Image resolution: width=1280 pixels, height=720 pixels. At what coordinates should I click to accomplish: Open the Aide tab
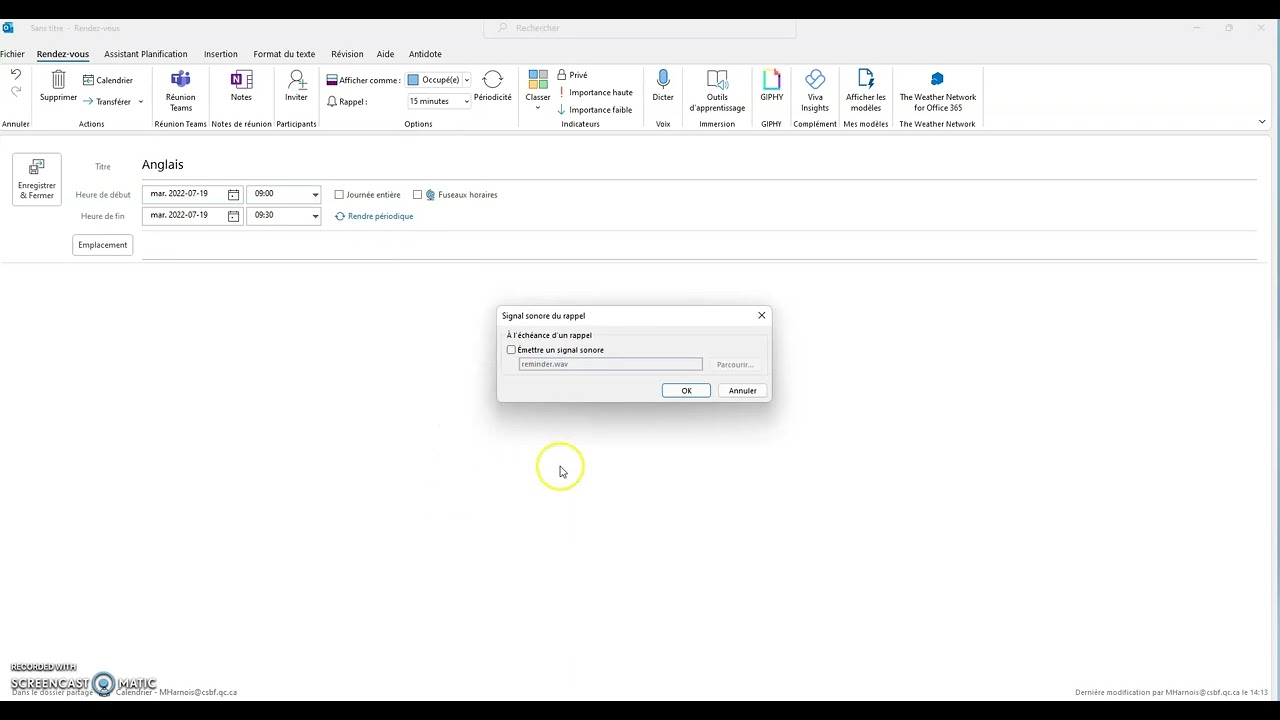385,54
